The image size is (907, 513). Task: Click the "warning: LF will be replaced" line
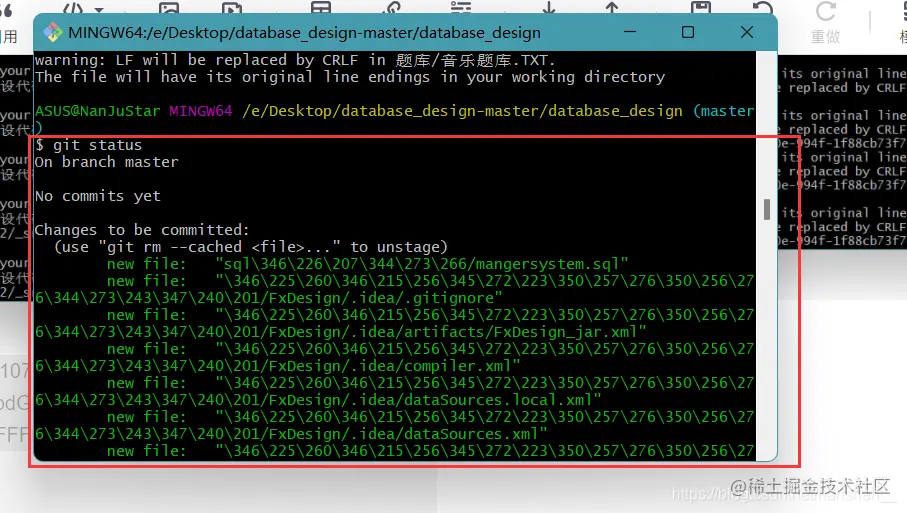pos(295,60)
